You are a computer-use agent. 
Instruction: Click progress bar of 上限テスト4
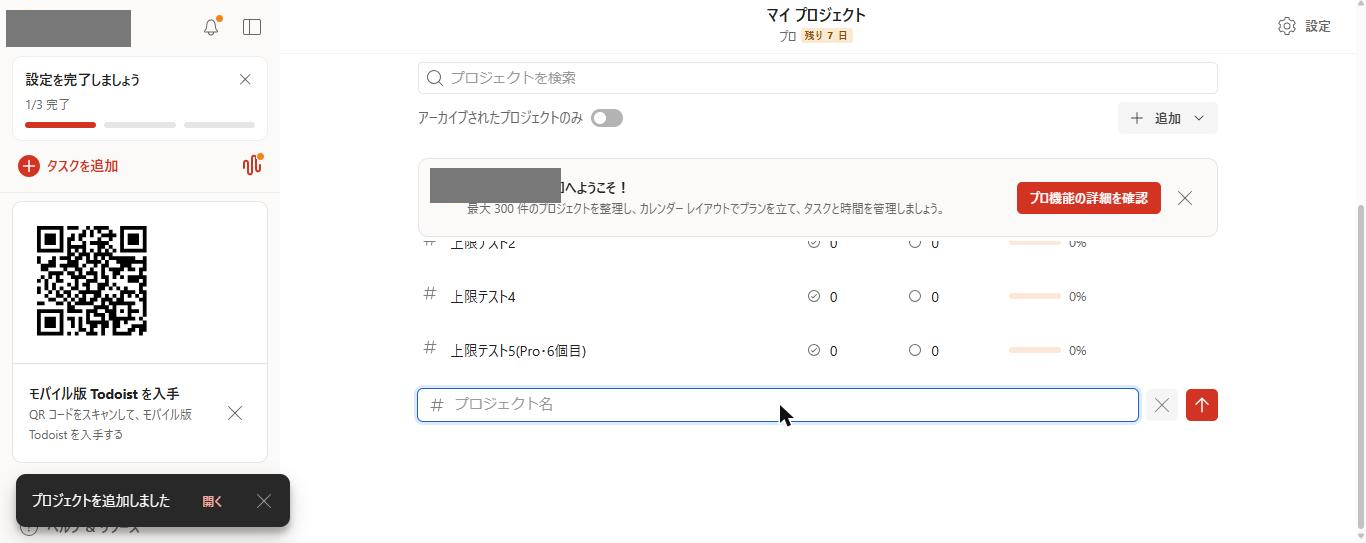click(1035, 296)
